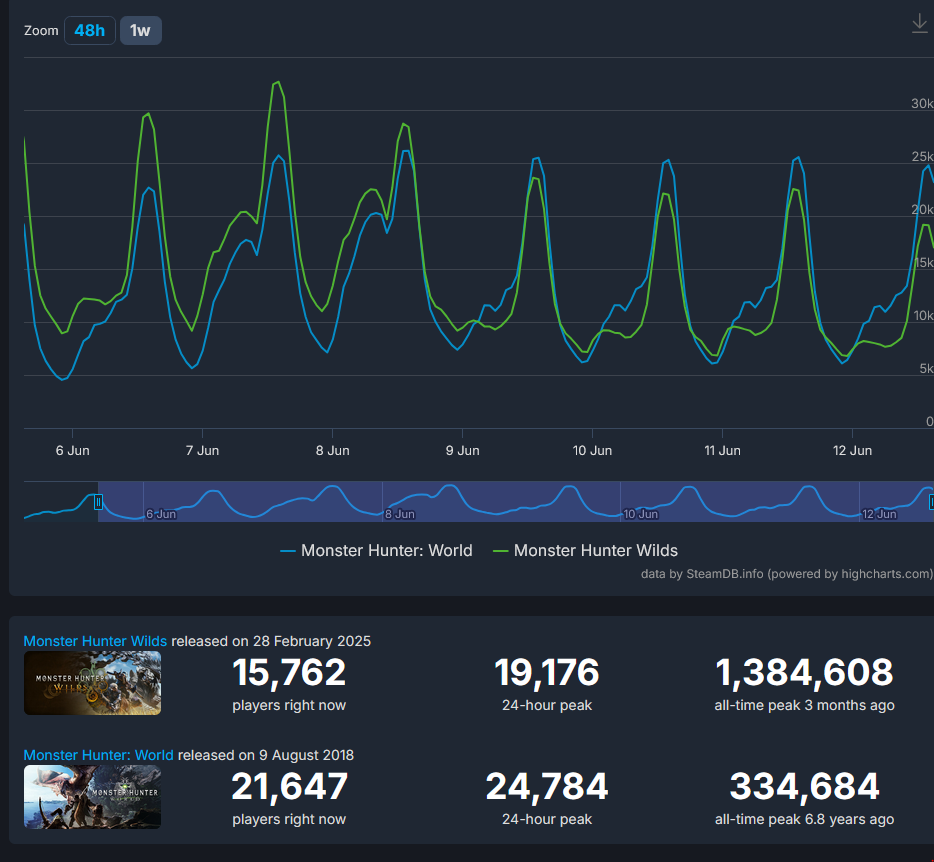Click "24-hour peak" label under 24,784
Screen dimensions: 934x862
tap(547, 819)
